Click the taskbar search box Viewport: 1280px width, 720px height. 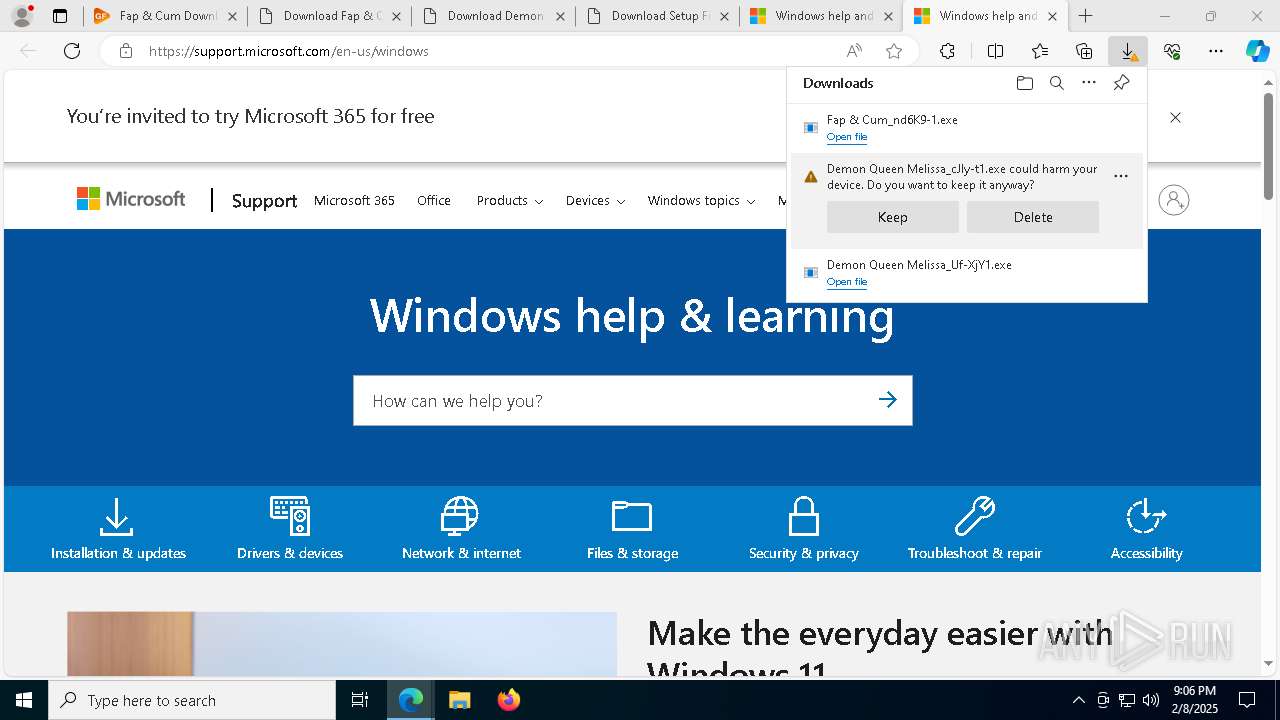(x=192, y=700)
